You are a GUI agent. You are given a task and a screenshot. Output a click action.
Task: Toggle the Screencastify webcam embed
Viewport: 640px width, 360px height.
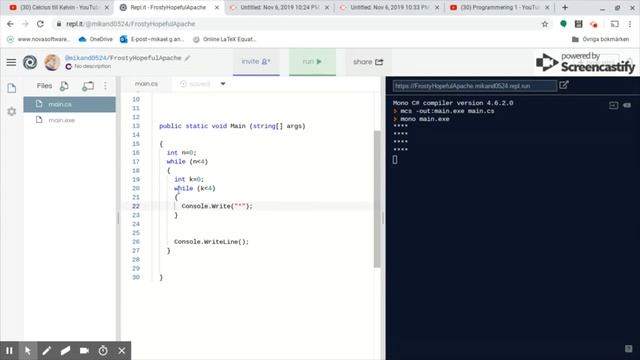[84, 351]
